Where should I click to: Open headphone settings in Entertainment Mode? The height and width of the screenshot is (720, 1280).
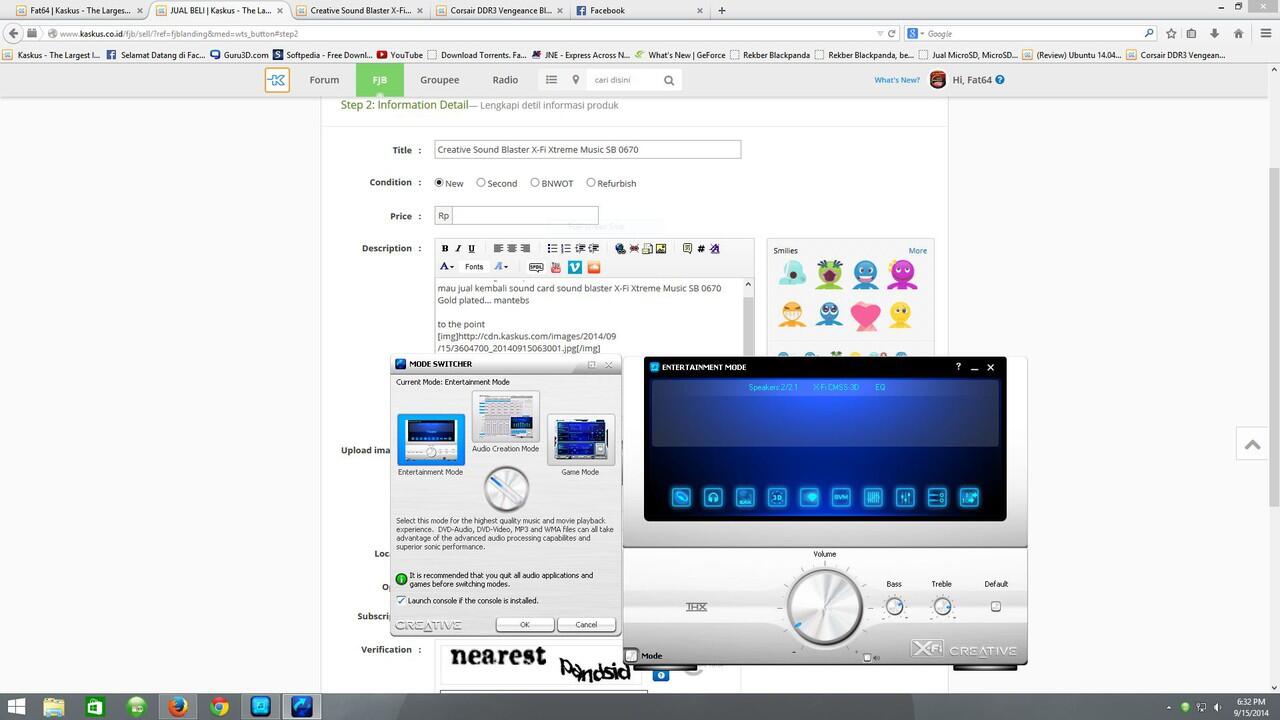(713, 497)
